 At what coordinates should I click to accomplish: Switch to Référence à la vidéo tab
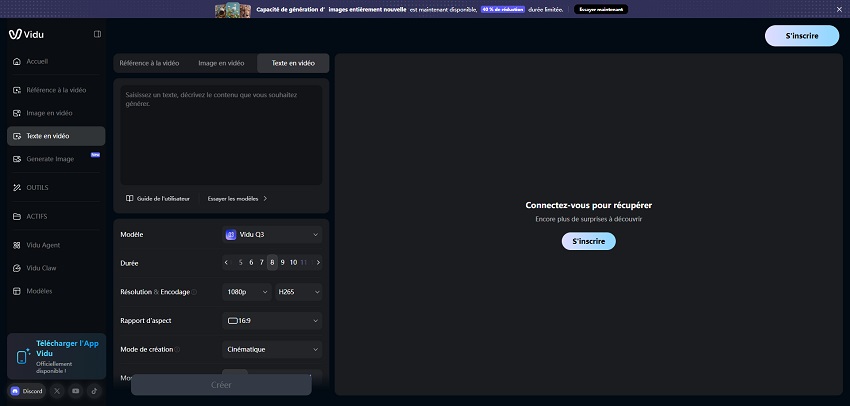click(149, 63)
